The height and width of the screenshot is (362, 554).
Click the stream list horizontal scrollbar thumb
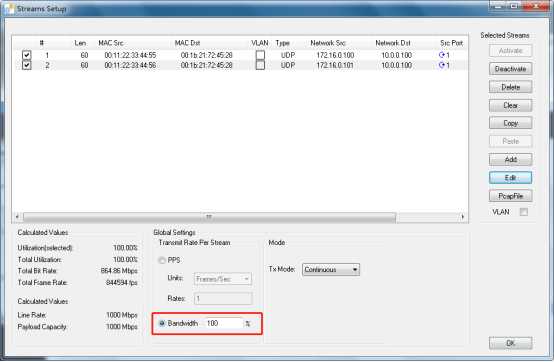[x=209, y=217]
